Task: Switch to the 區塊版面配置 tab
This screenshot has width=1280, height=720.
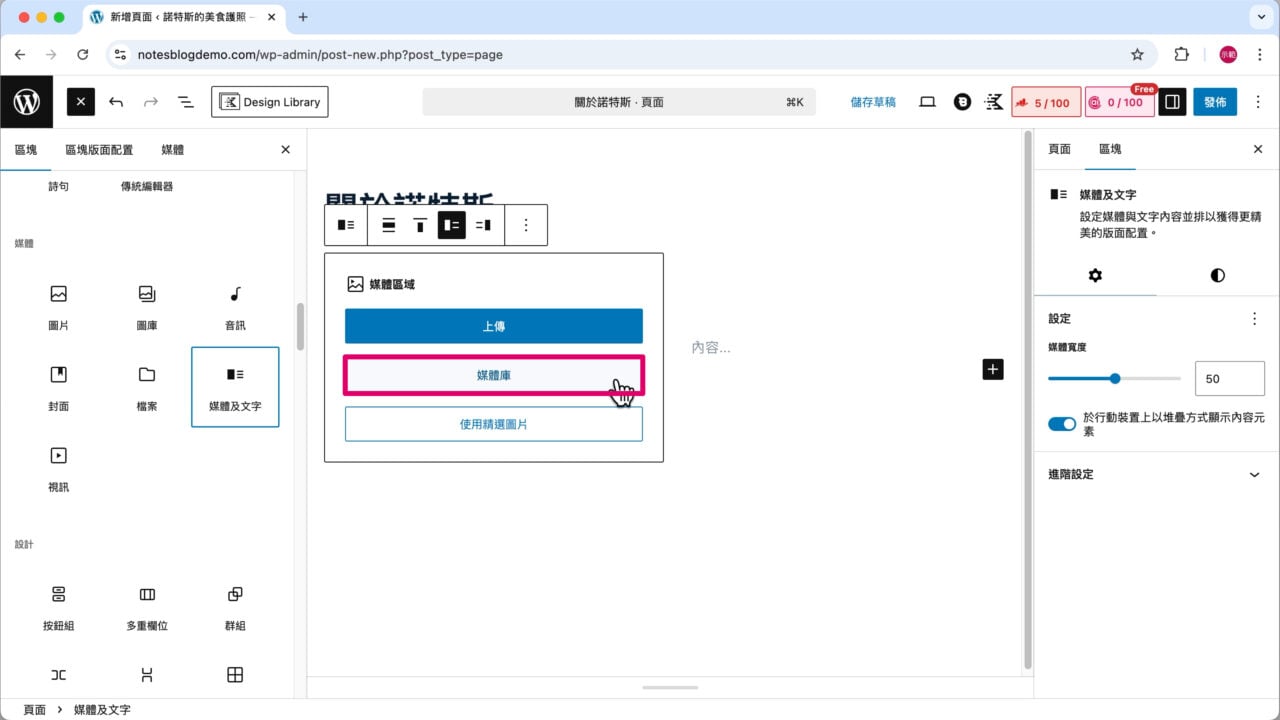Action: click(x=99, y=150)
